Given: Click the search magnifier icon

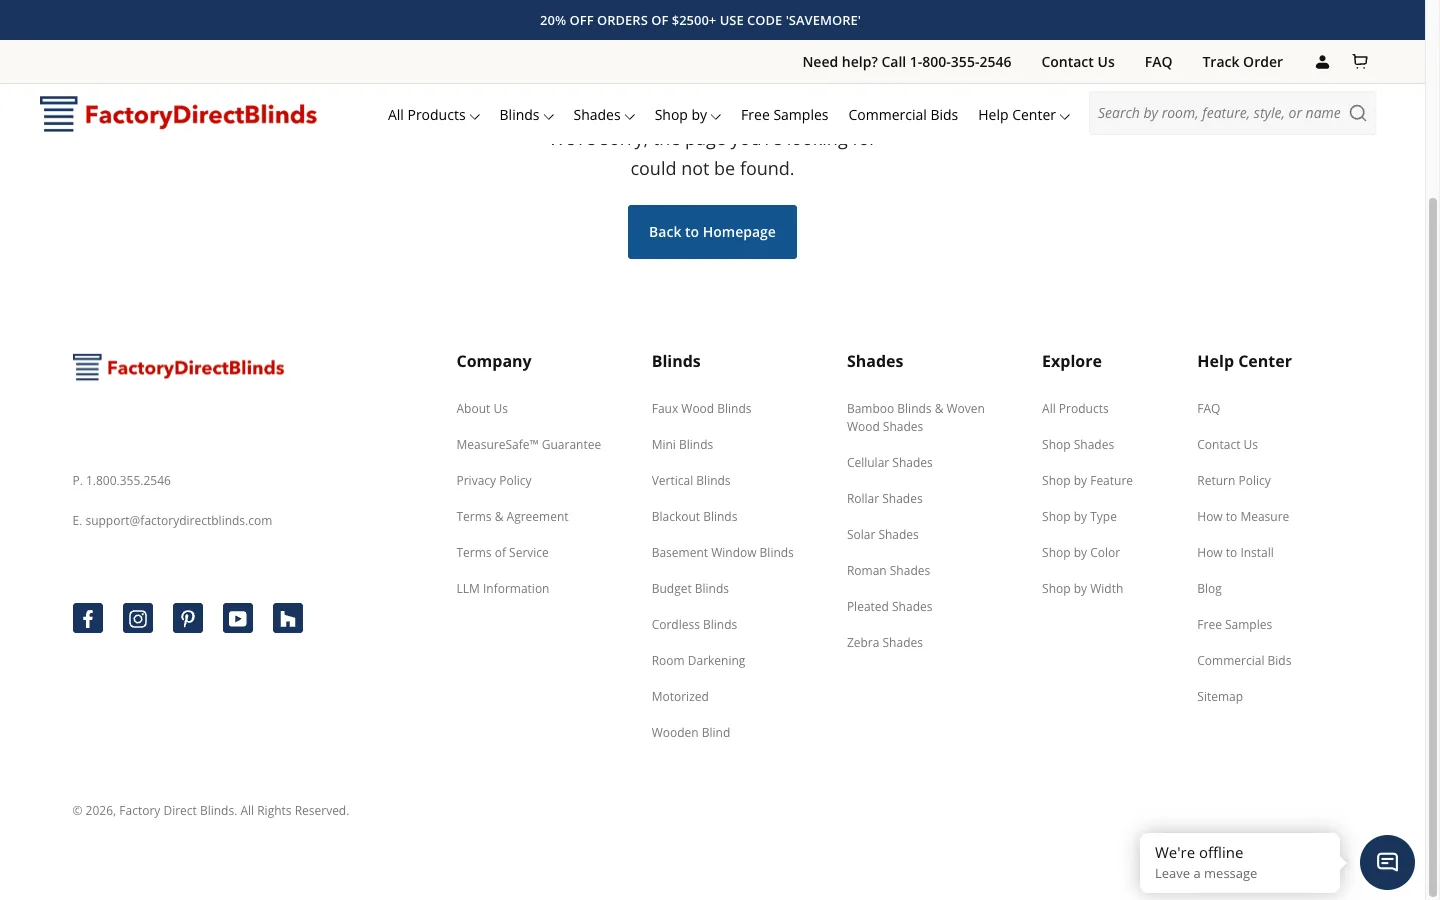Looking at the screenshot, I should (1358, 113).
